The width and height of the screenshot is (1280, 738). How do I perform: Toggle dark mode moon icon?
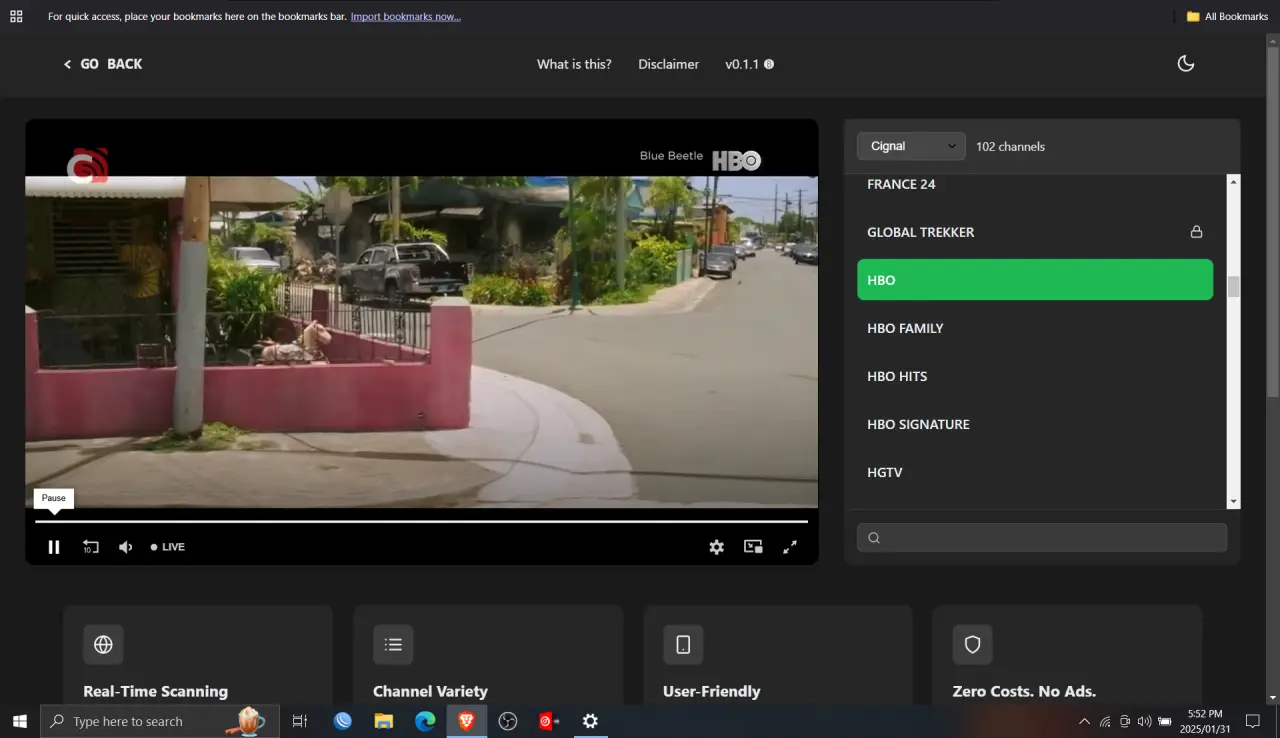tap(1186, 64)
